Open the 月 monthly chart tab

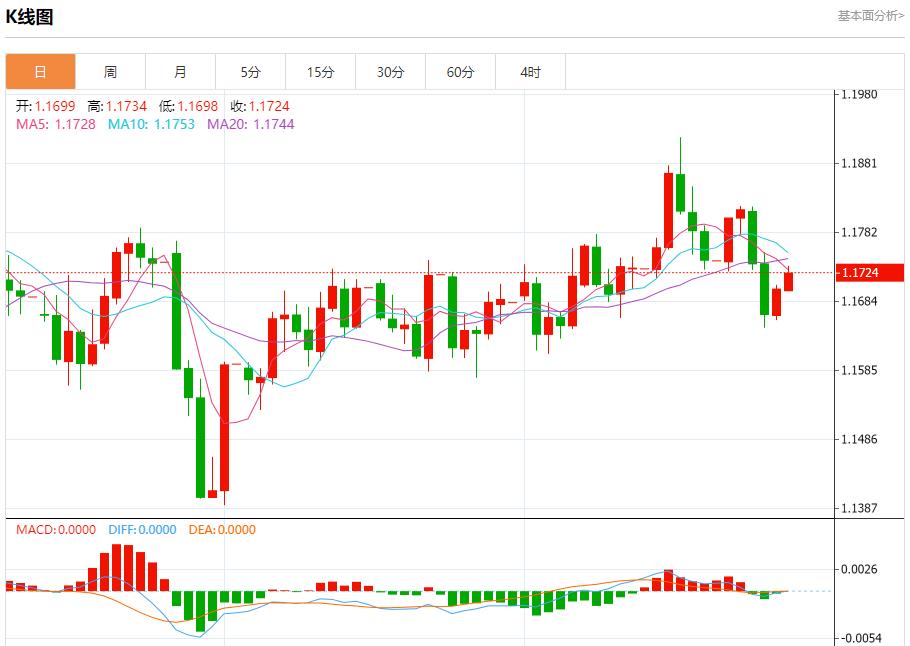click(180, 72)
